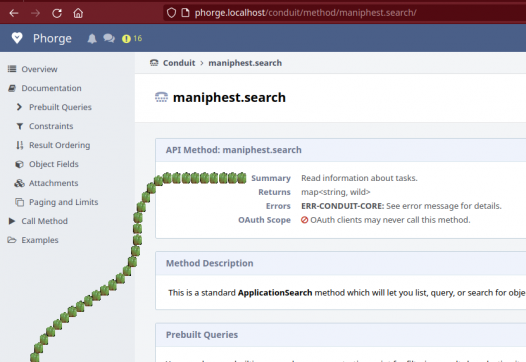Screen dimensions: 526x362
Task: Click the 'map<string, wild>' value
Action: click(336, 192)
